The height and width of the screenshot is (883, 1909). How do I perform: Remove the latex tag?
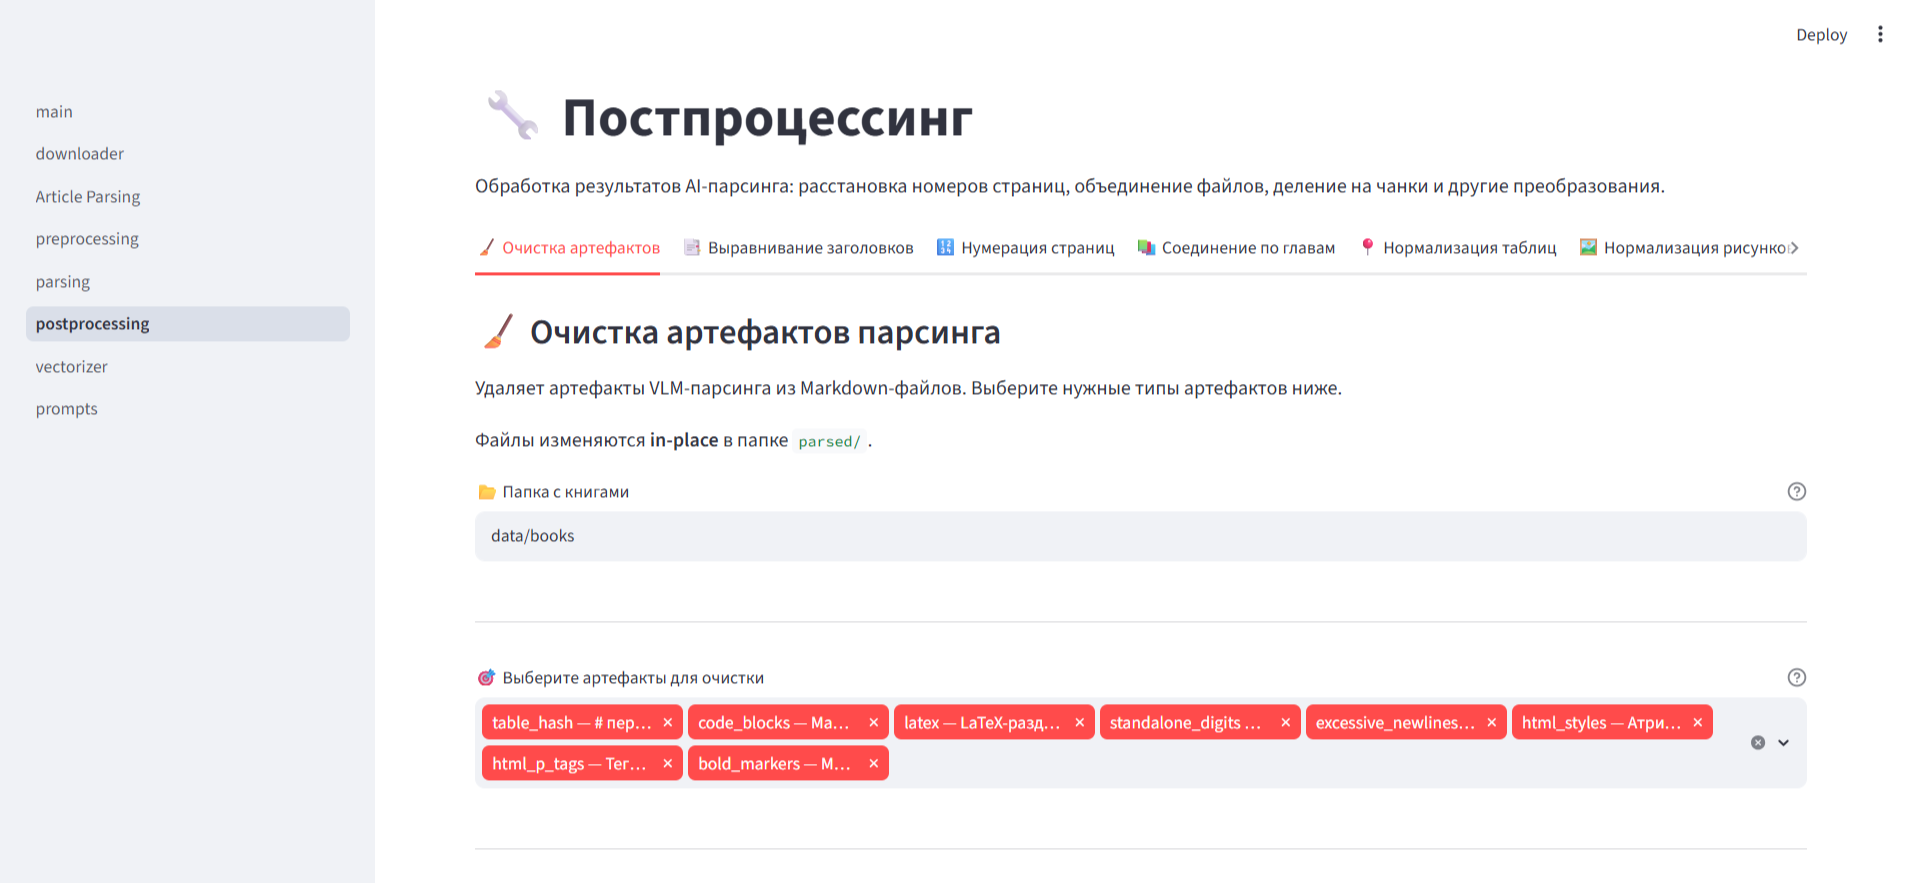coord(1080,722)
